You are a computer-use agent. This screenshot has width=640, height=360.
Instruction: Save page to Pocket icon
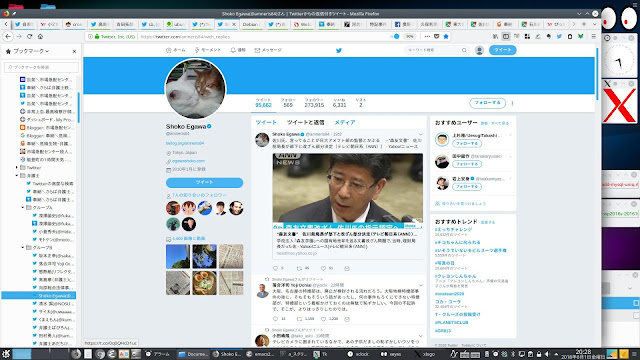click(x=436, y=36)
